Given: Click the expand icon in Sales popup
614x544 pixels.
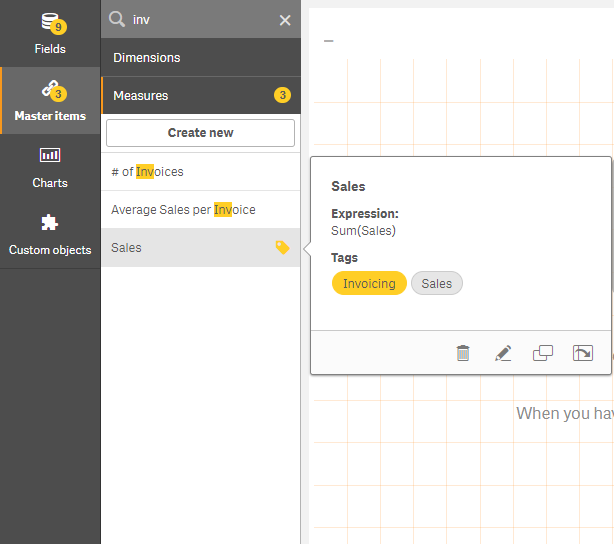Looking at the screenshot, I should click(x=583, y=353).
